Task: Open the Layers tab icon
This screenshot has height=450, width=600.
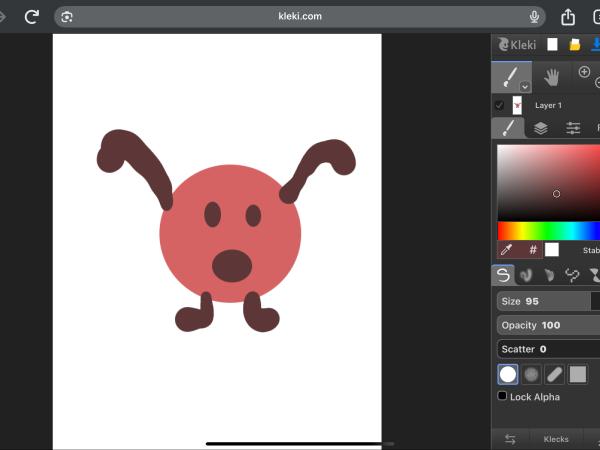Action: tap(540, 128)
